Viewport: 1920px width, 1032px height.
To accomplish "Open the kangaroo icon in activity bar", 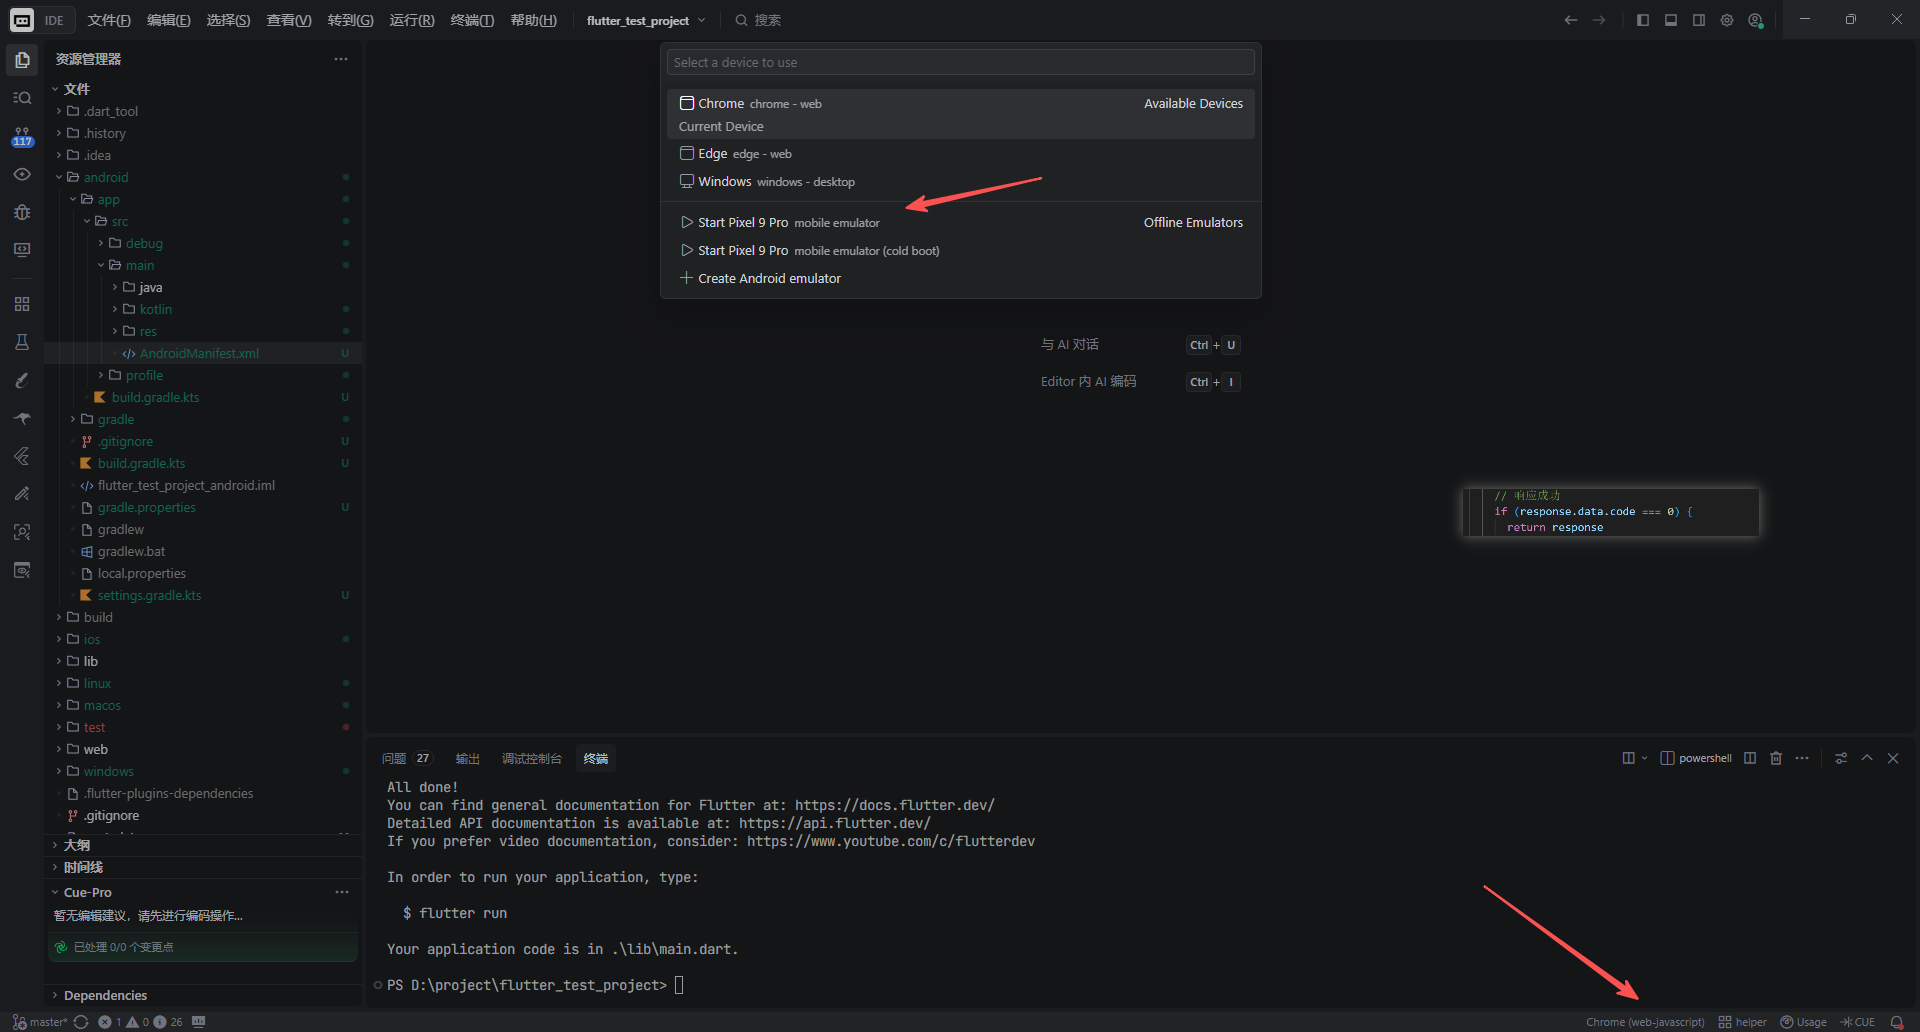I will (22, 418).
